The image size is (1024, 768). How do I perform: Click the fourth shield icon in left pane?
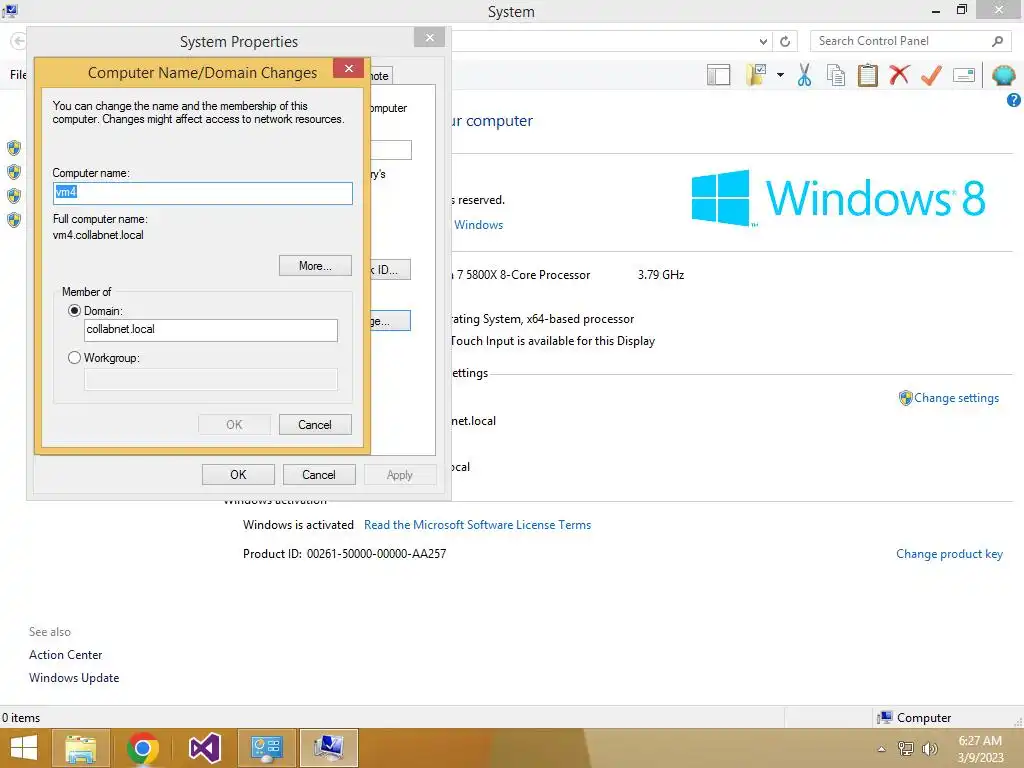14,219
